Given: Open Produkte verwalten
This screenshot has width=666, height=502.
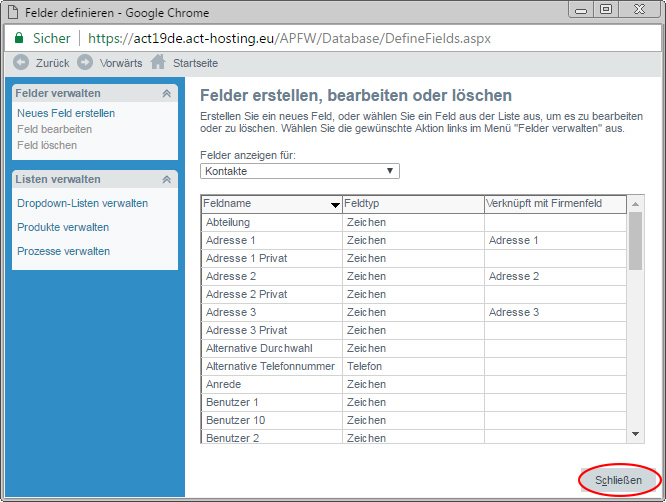Looking at the screenshot, I should pyautogui.click(x=63, y=227).
